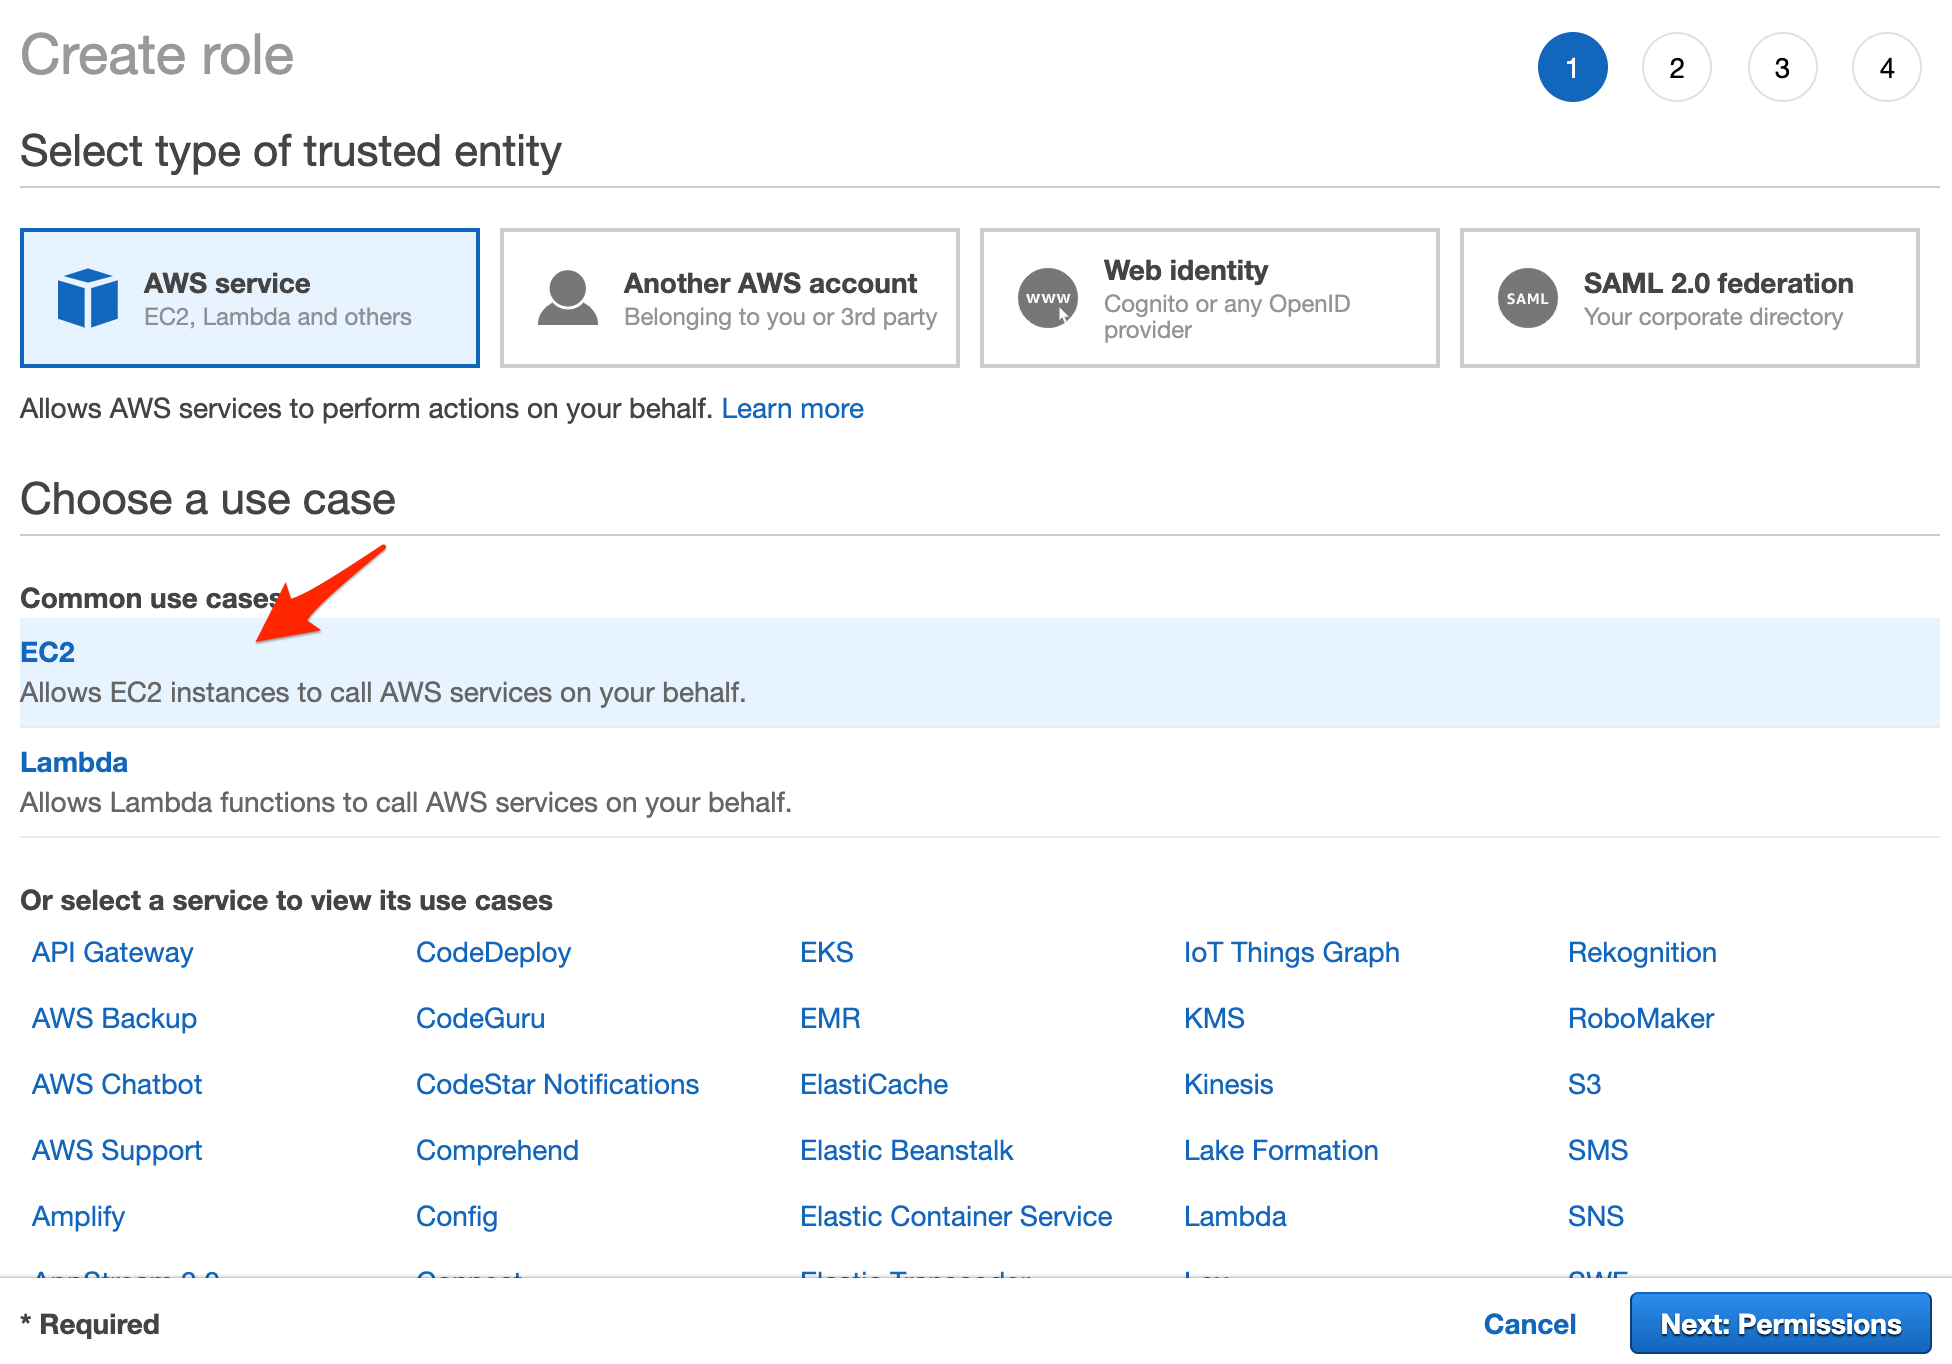
Task: Jump to wizard step 2 circle
Action: tap(1677, 67)
